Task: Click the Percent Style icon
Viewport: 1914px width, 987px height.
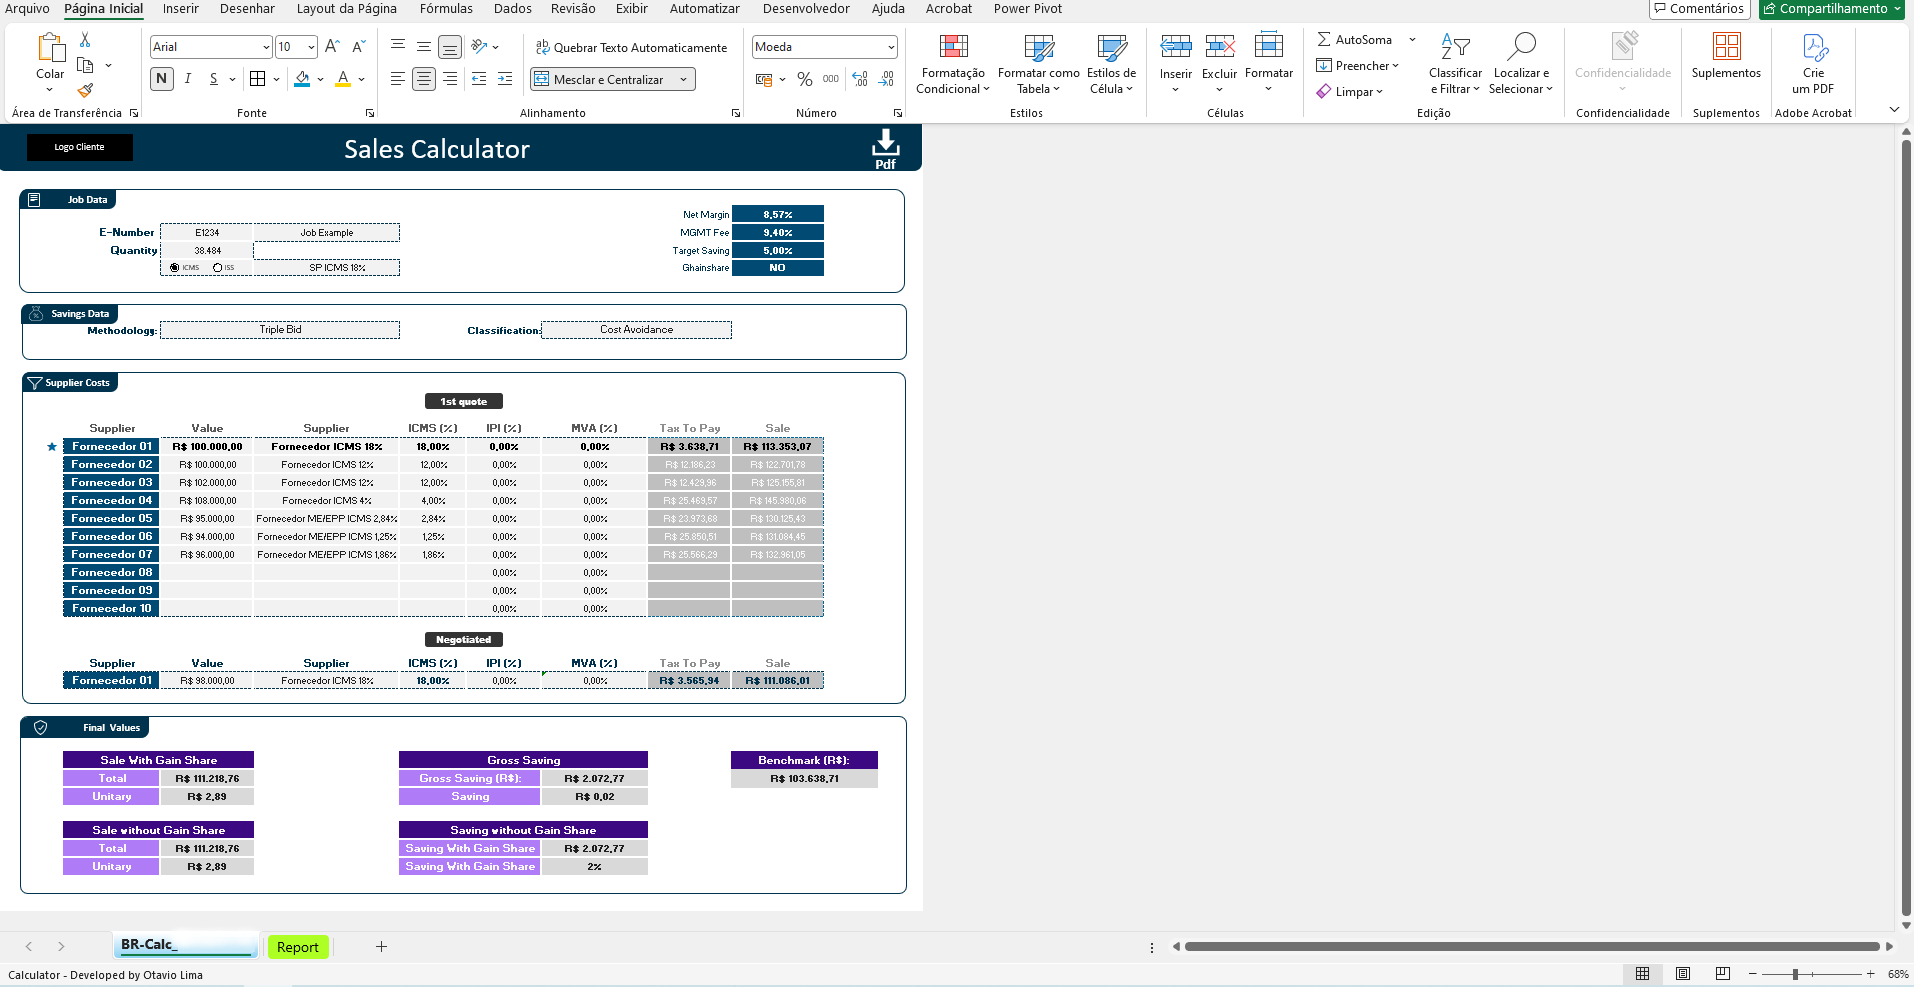Action: 805,79
